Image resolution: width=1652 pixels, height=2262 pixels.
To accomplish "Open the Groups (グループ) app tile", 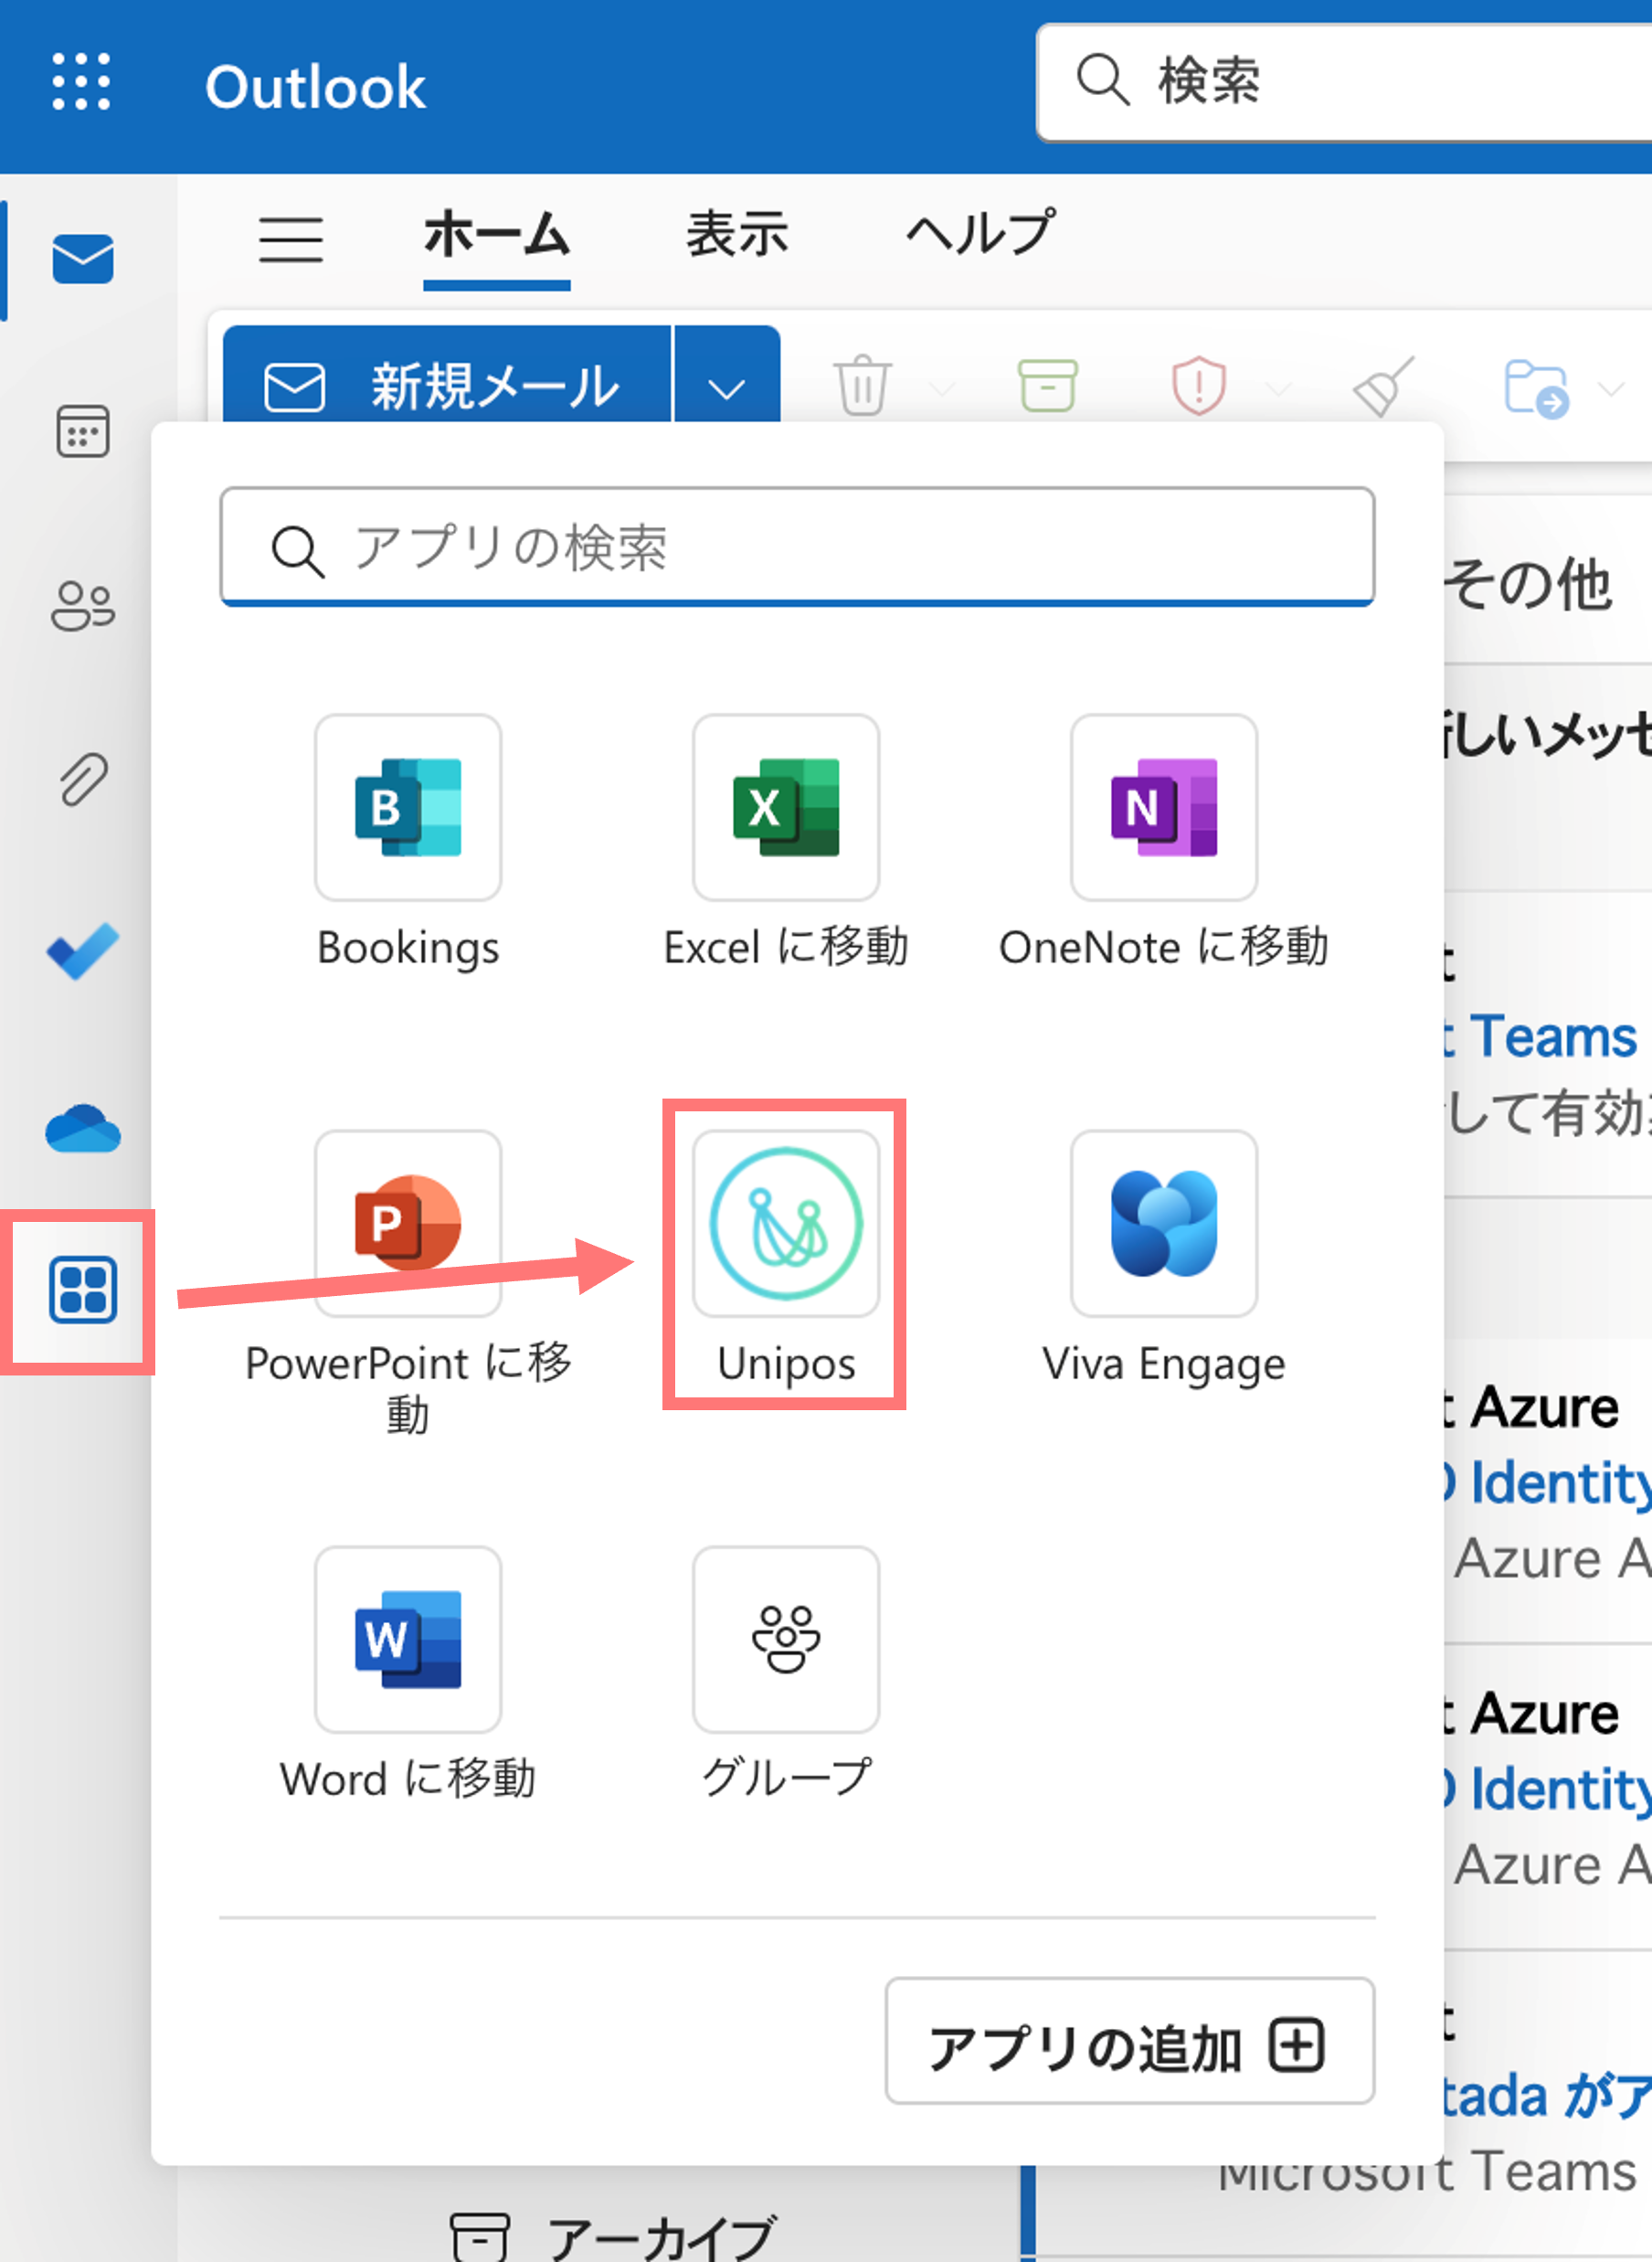I will (786, 1674).
